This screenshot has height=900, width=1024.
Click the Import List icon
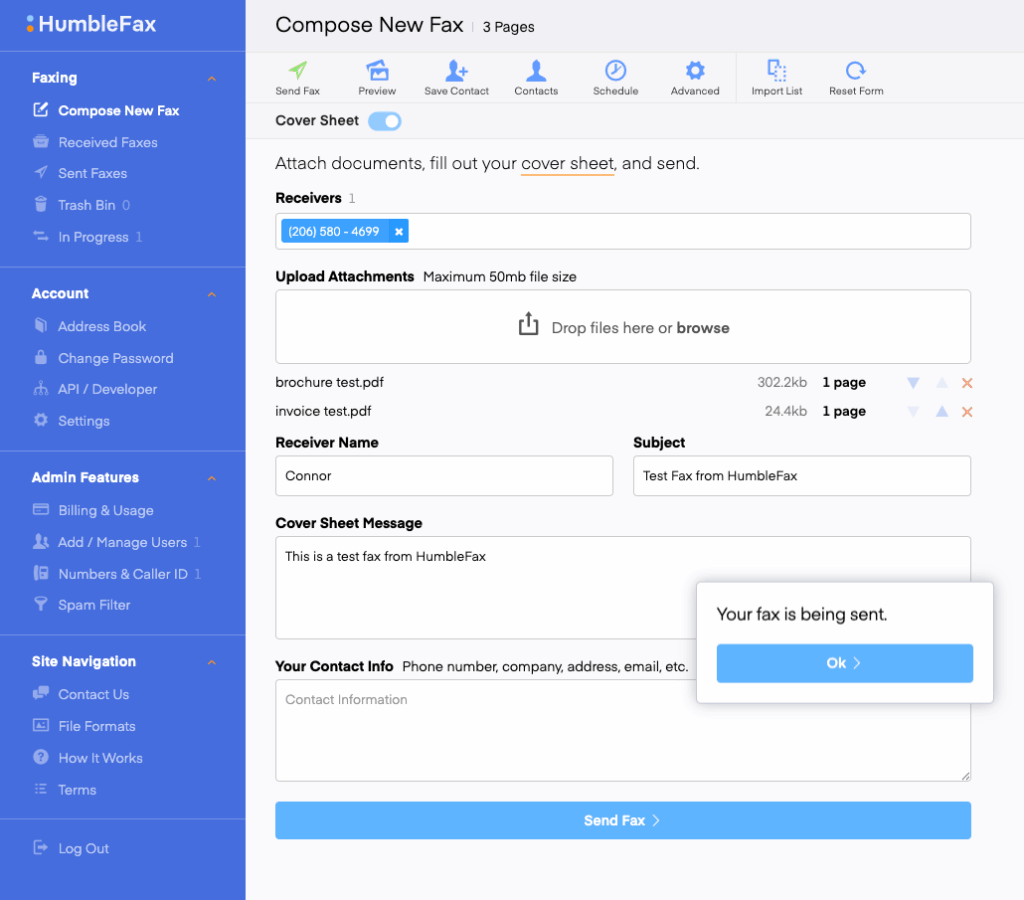[x=777, y=72]
